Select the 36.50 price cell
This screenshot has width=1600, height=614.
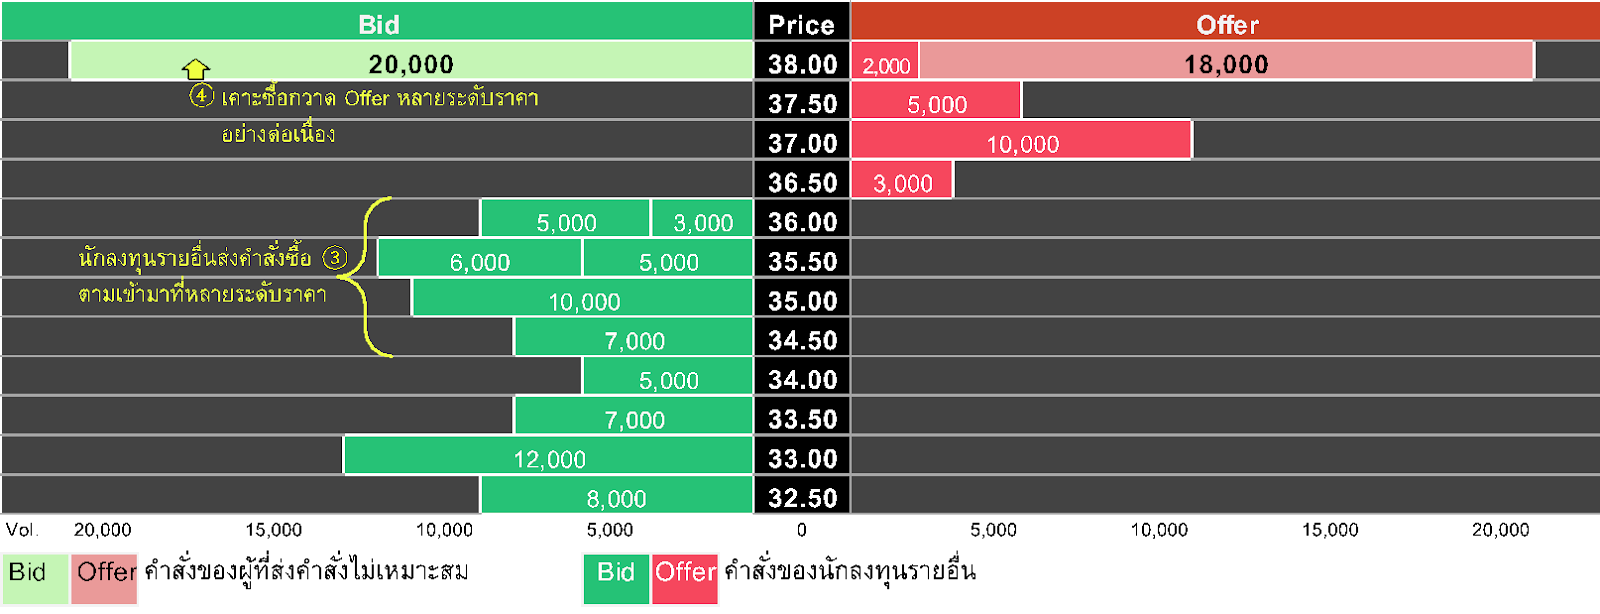[801, 181]
